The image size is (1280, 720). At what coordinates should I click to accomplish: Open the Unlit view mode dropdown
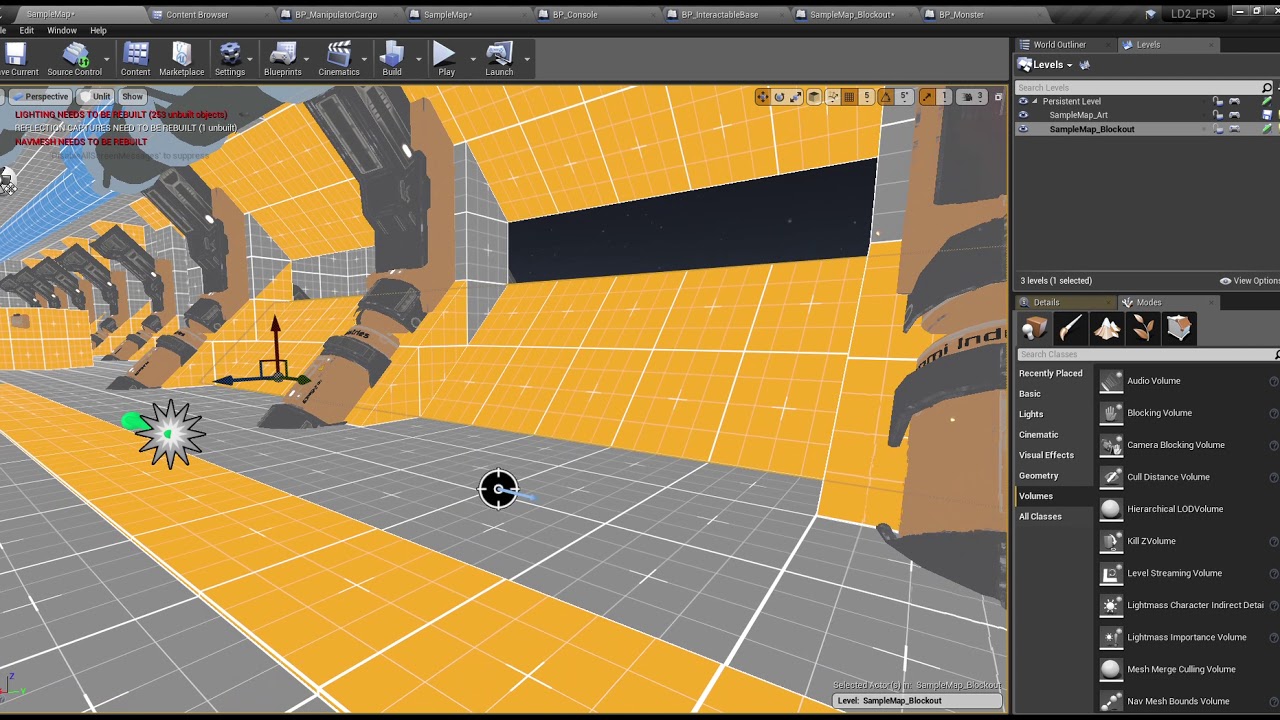[x=97, y=97]
